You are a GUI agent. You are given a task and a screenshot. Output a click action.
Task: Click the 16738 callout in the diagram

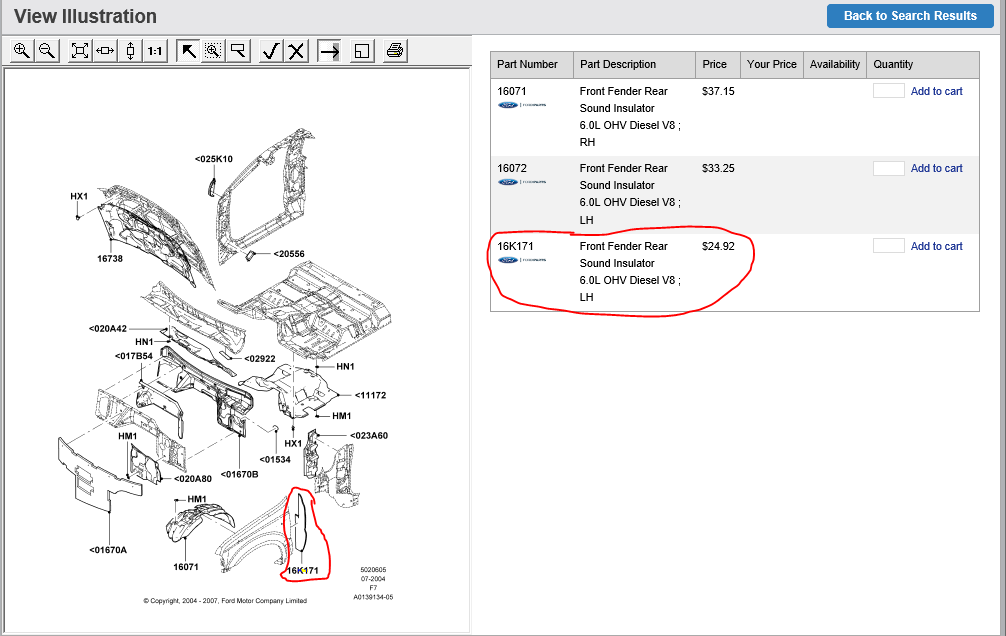(x=110, y=259)
